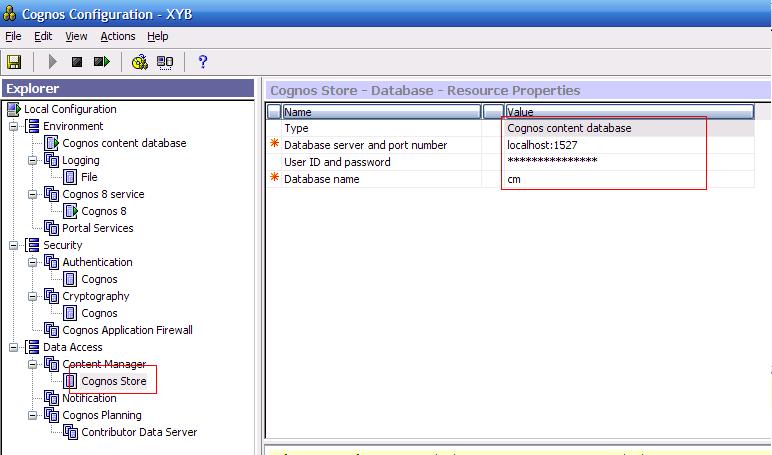Click the Portal Services icon
The height and width of the screenshot is (455, 772).
[x=51, y=228]
